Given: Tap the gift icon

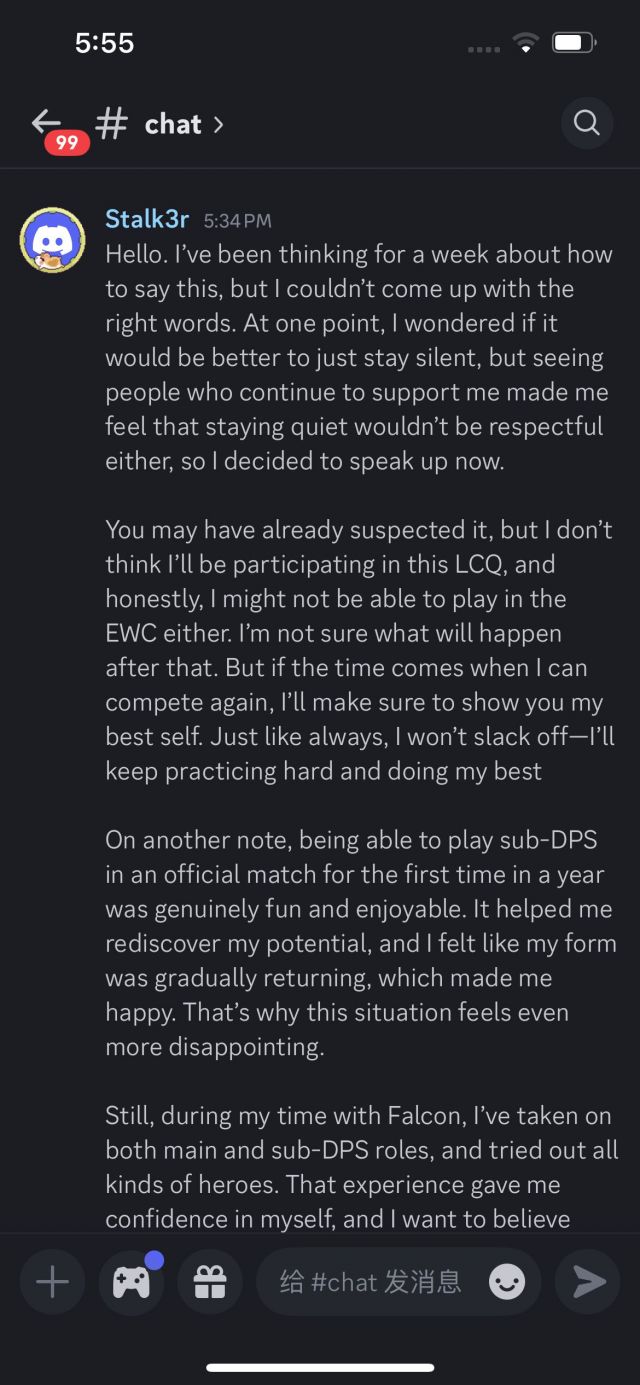Looking at the screenshot, I should pos(210,1282).
